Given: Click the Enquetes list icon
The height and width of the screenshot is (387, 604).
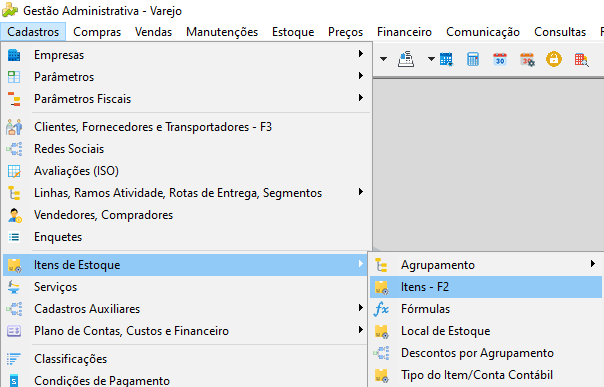Looking at the screenshot, I should (x=14, y=237).
